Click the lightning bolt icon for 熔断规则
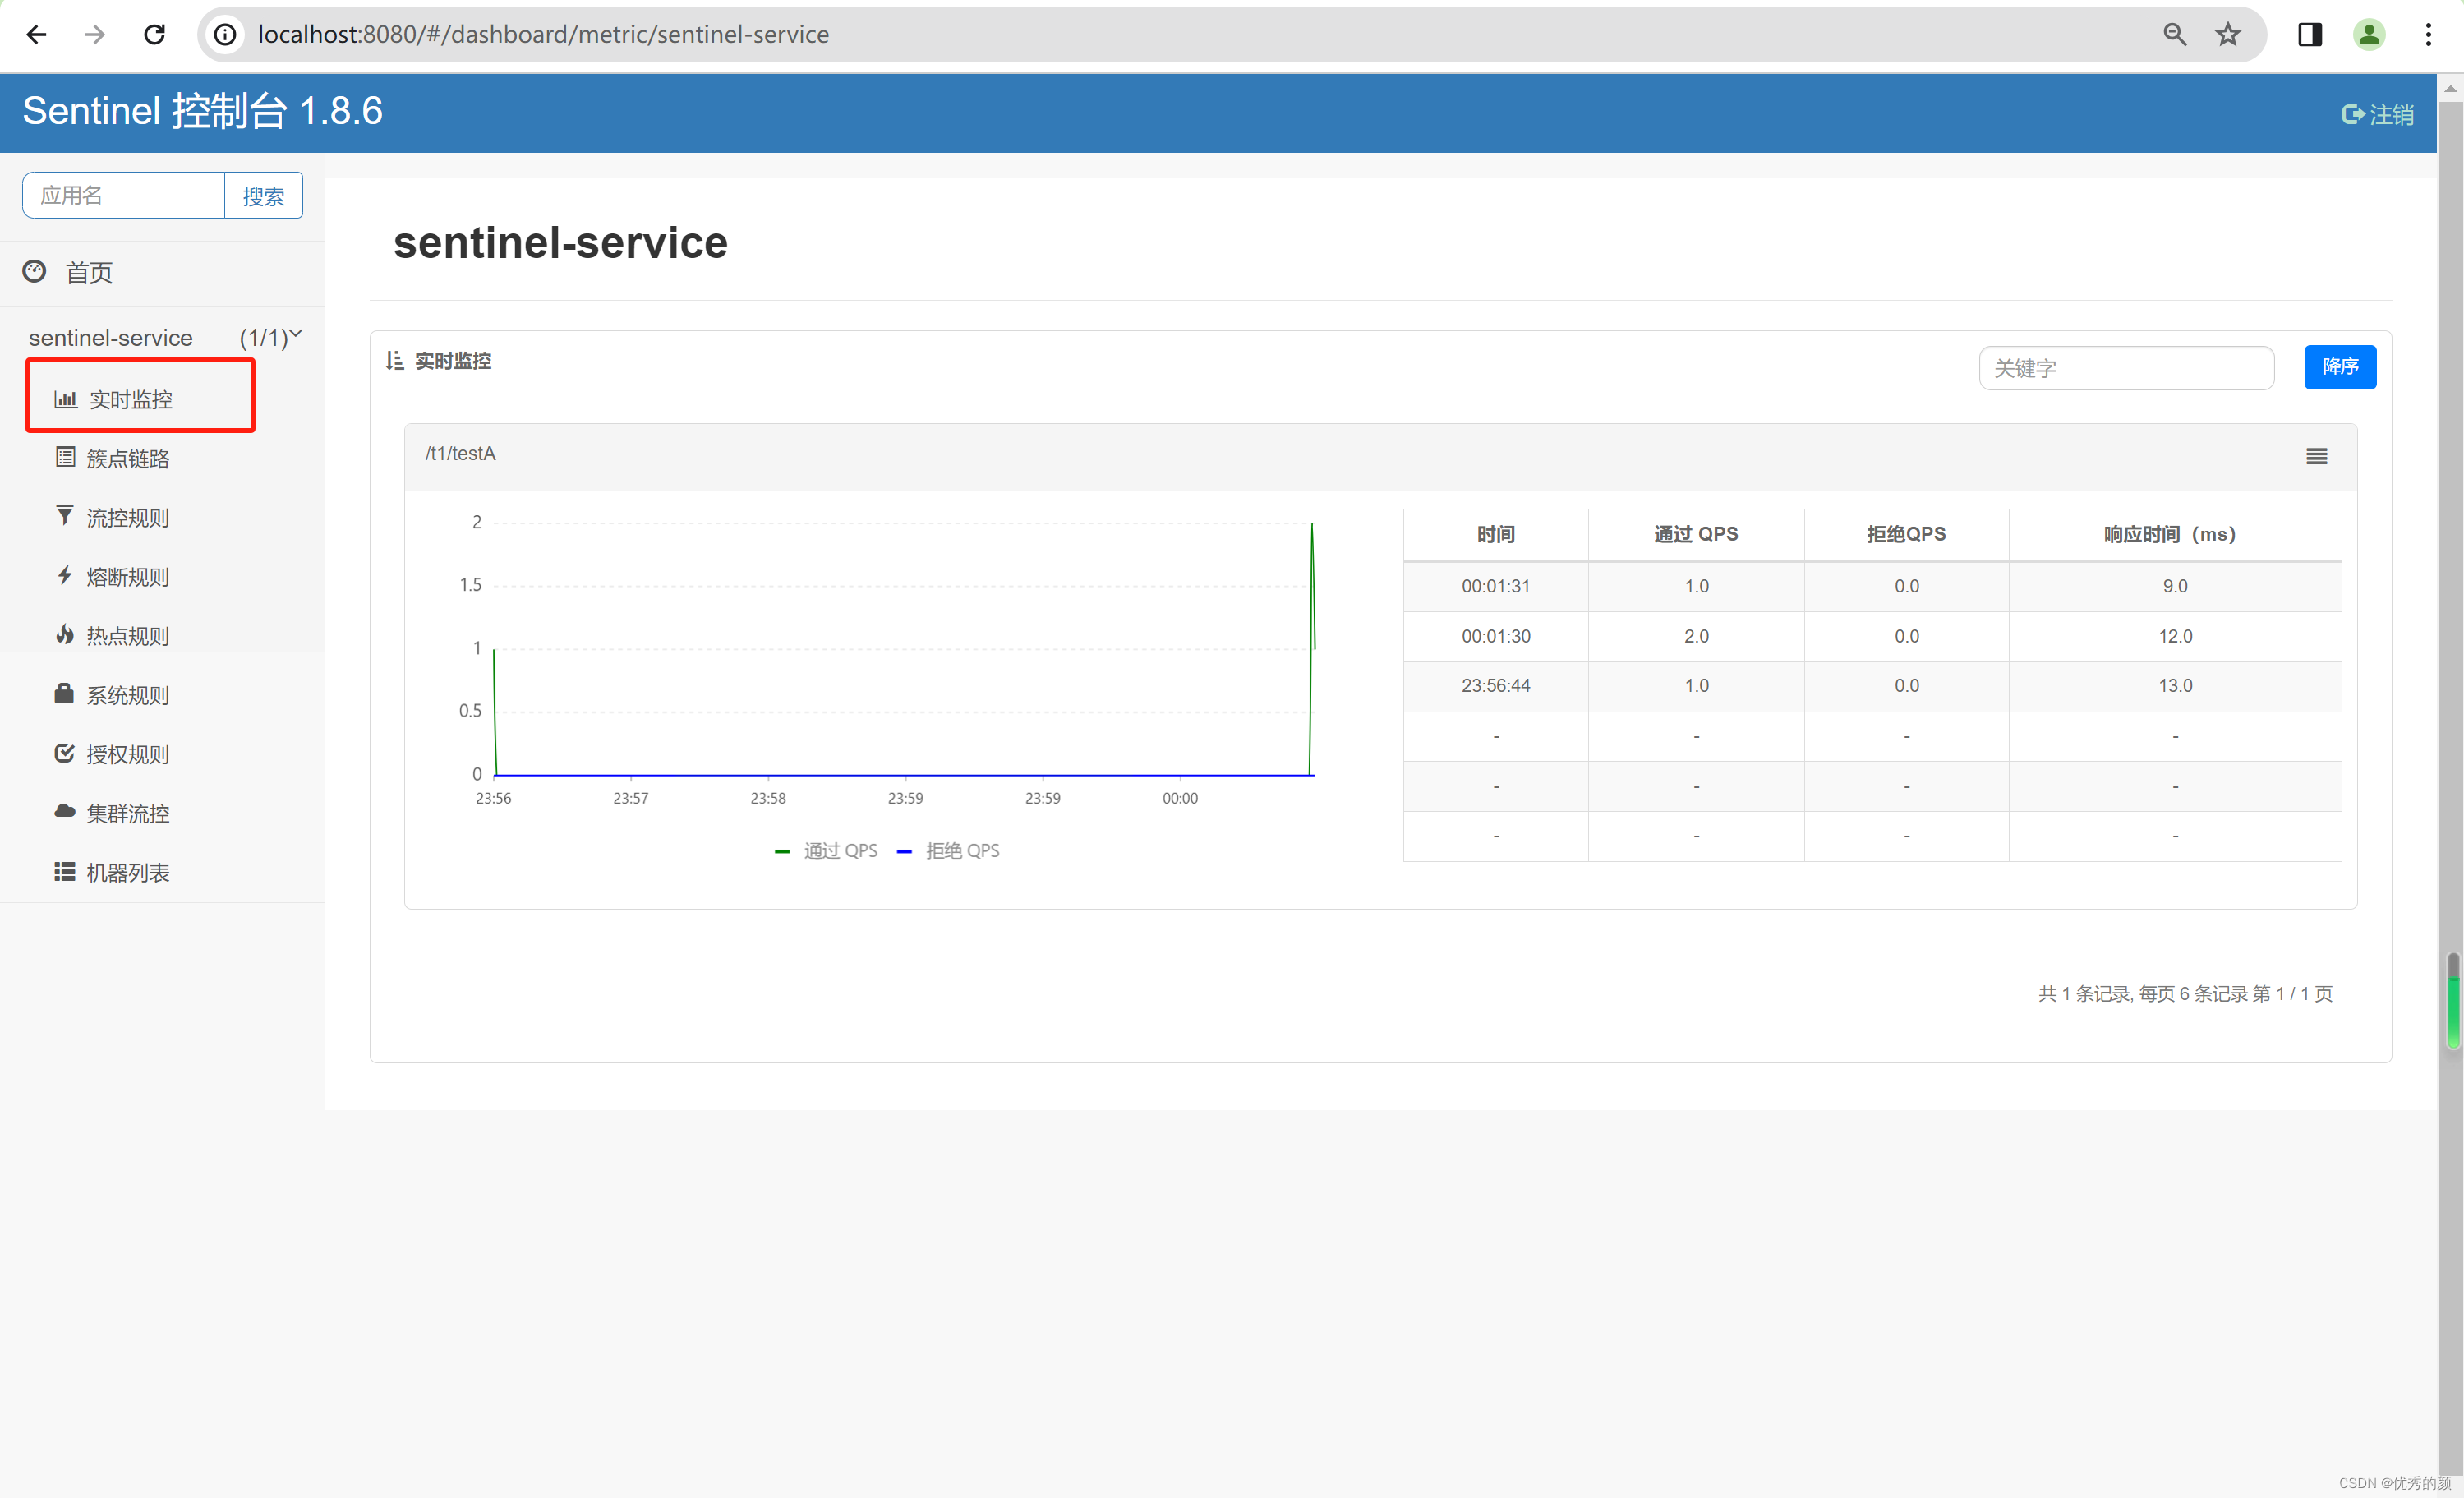Screen dimensions: 2464x1498 [x=65, y=575]
